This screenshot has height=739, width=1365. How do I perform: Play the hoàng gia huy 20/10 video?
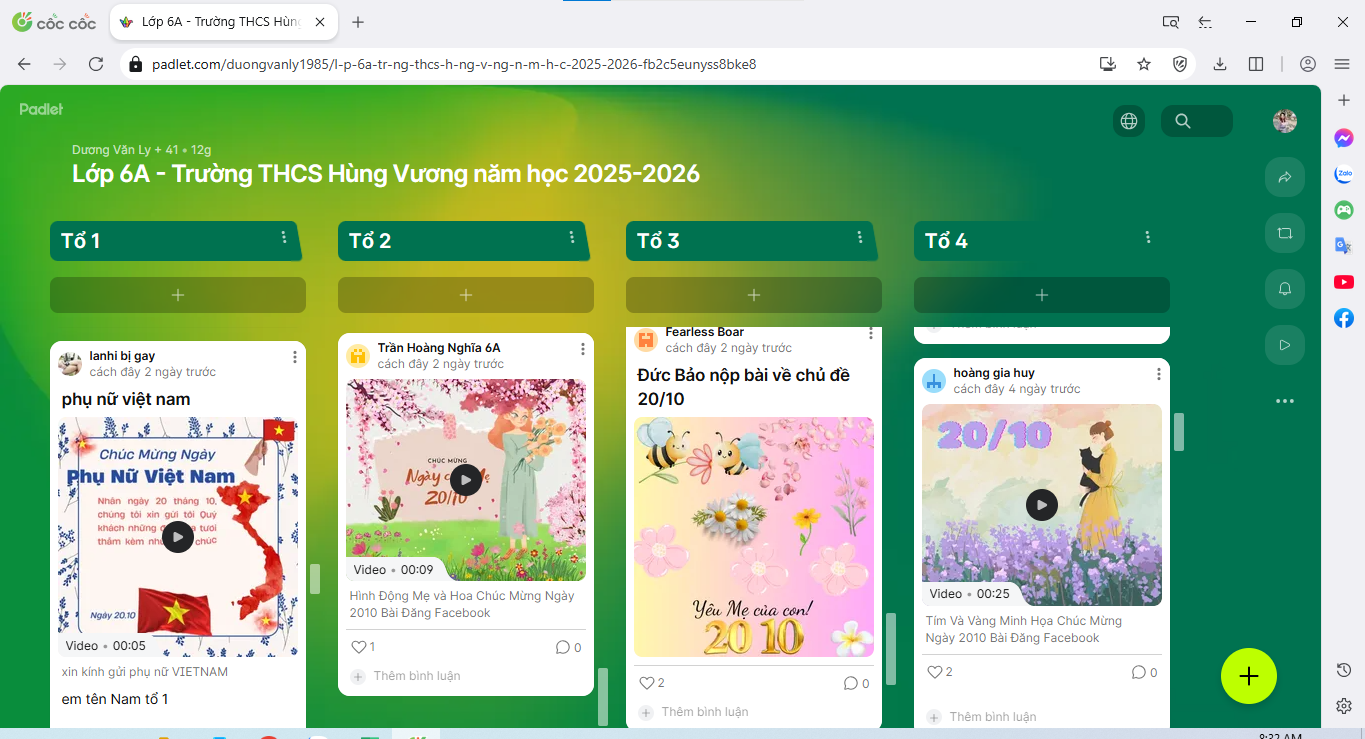pyautogui.click(x=1041, y=505)
